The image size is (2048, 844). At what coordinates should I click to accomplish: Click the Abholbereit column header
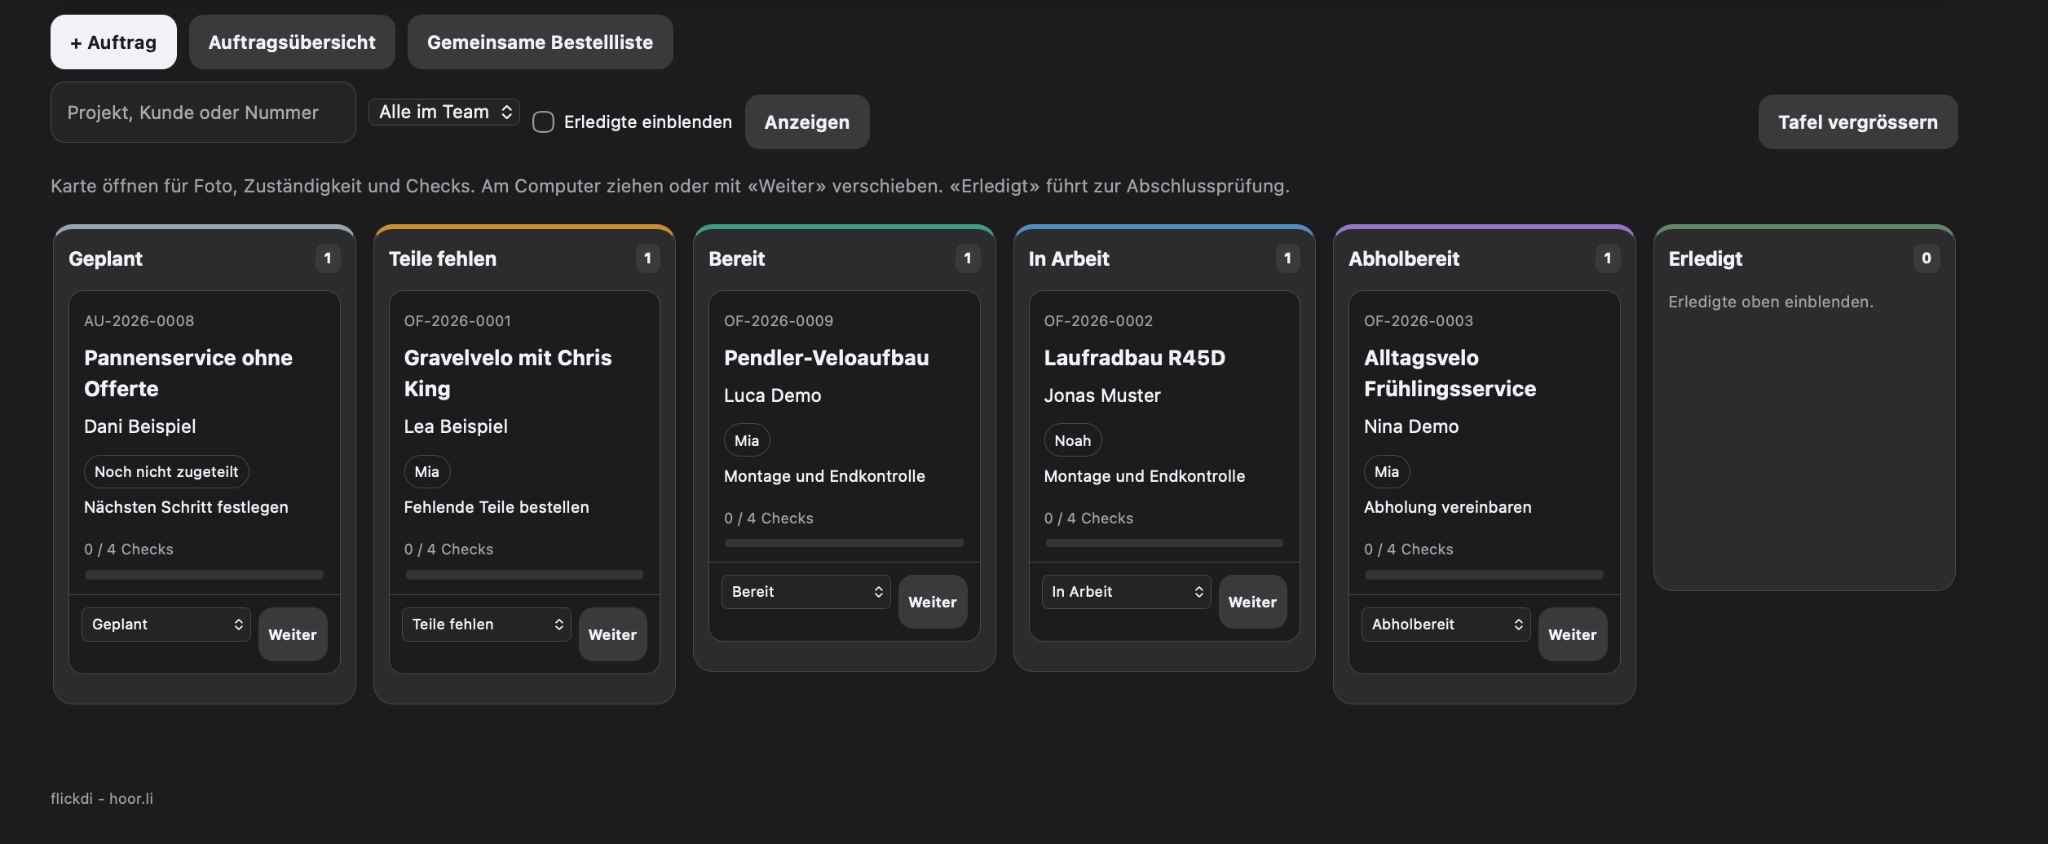point(1404,259)
